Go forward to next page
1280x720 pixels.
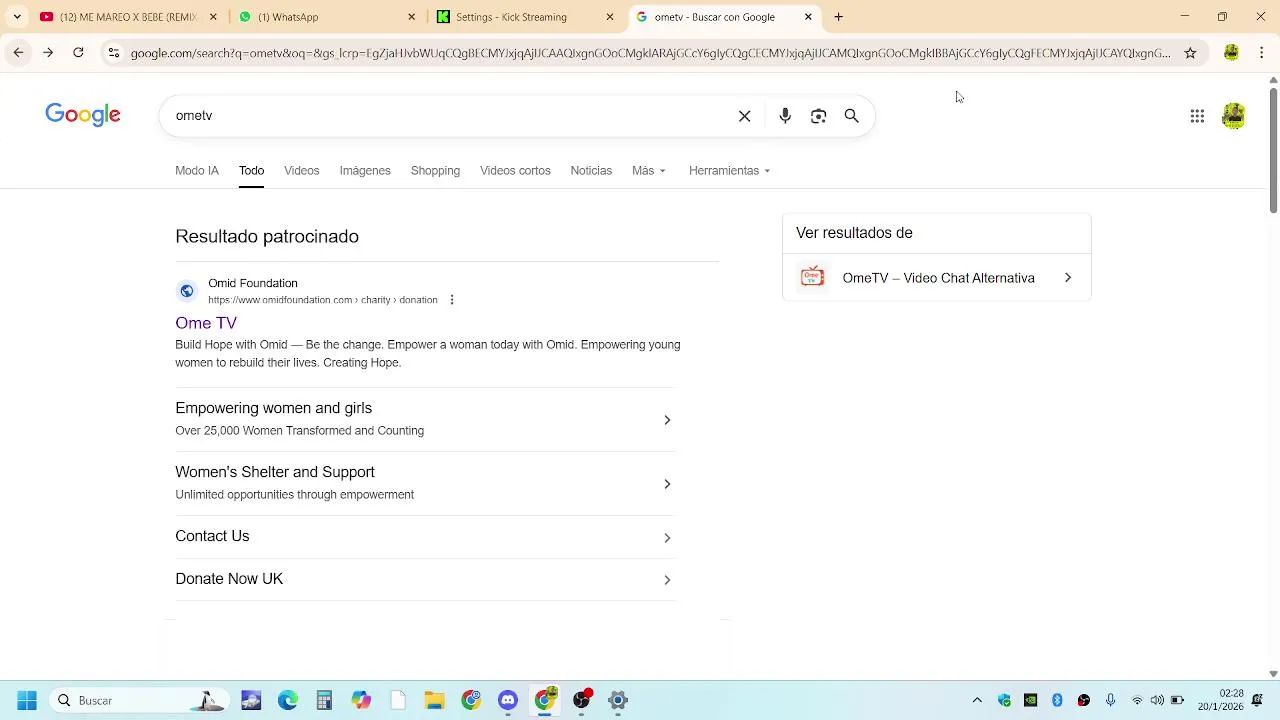point(48,53)
